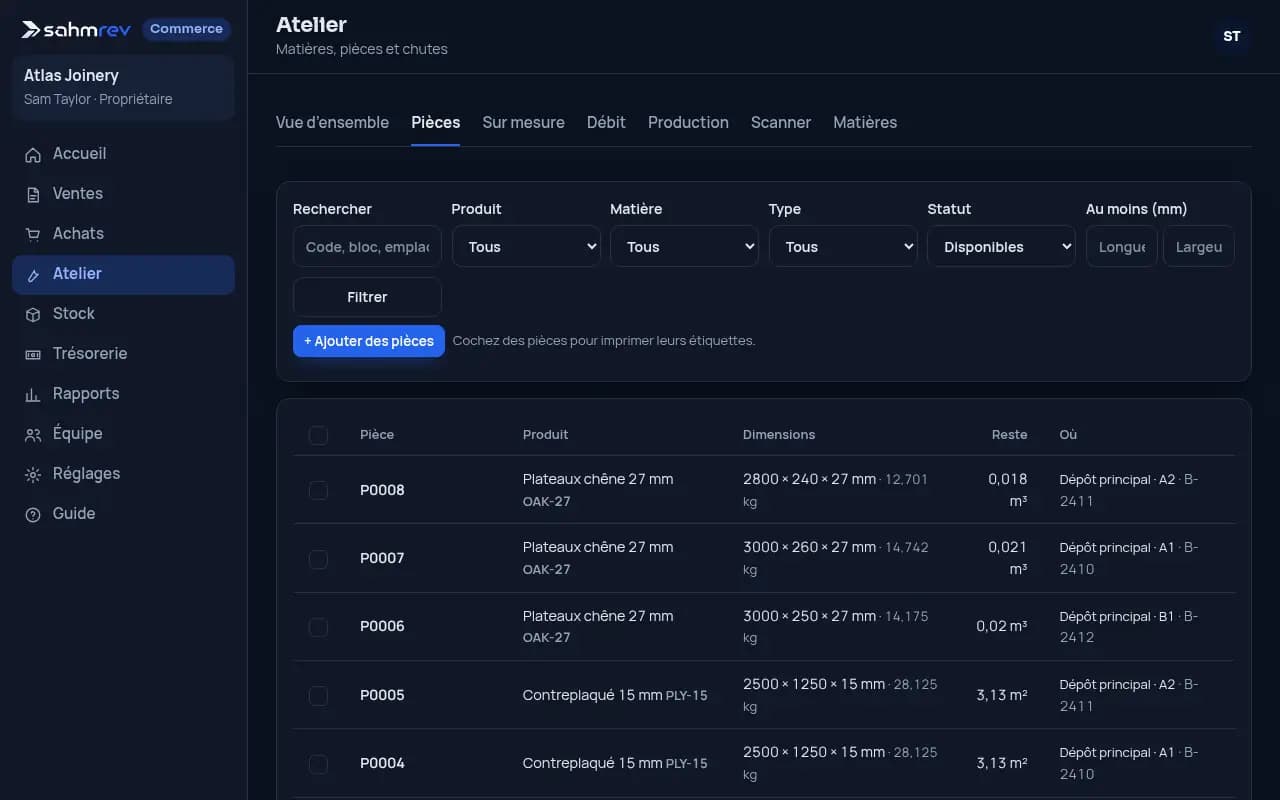Click the sahmrev logo icon
Screen dimensions: 1280x800
click(x=31, y=29)
